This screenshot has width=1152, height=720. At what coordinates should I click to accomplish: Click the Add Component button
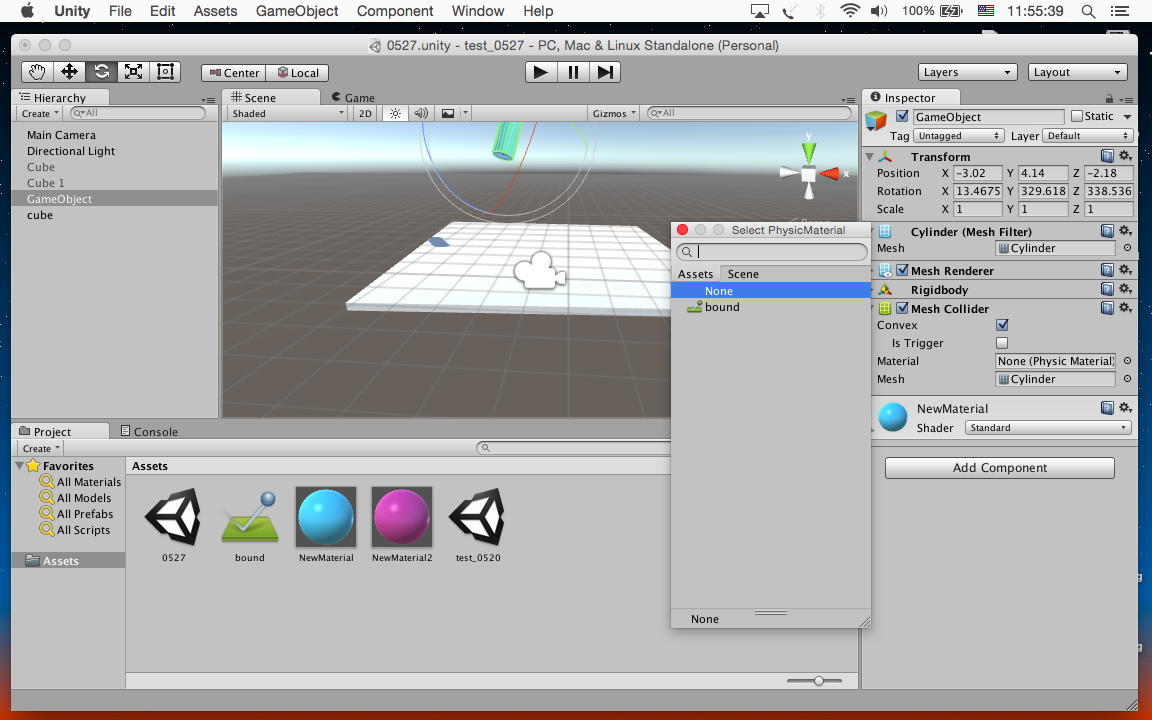coord(999,468)
